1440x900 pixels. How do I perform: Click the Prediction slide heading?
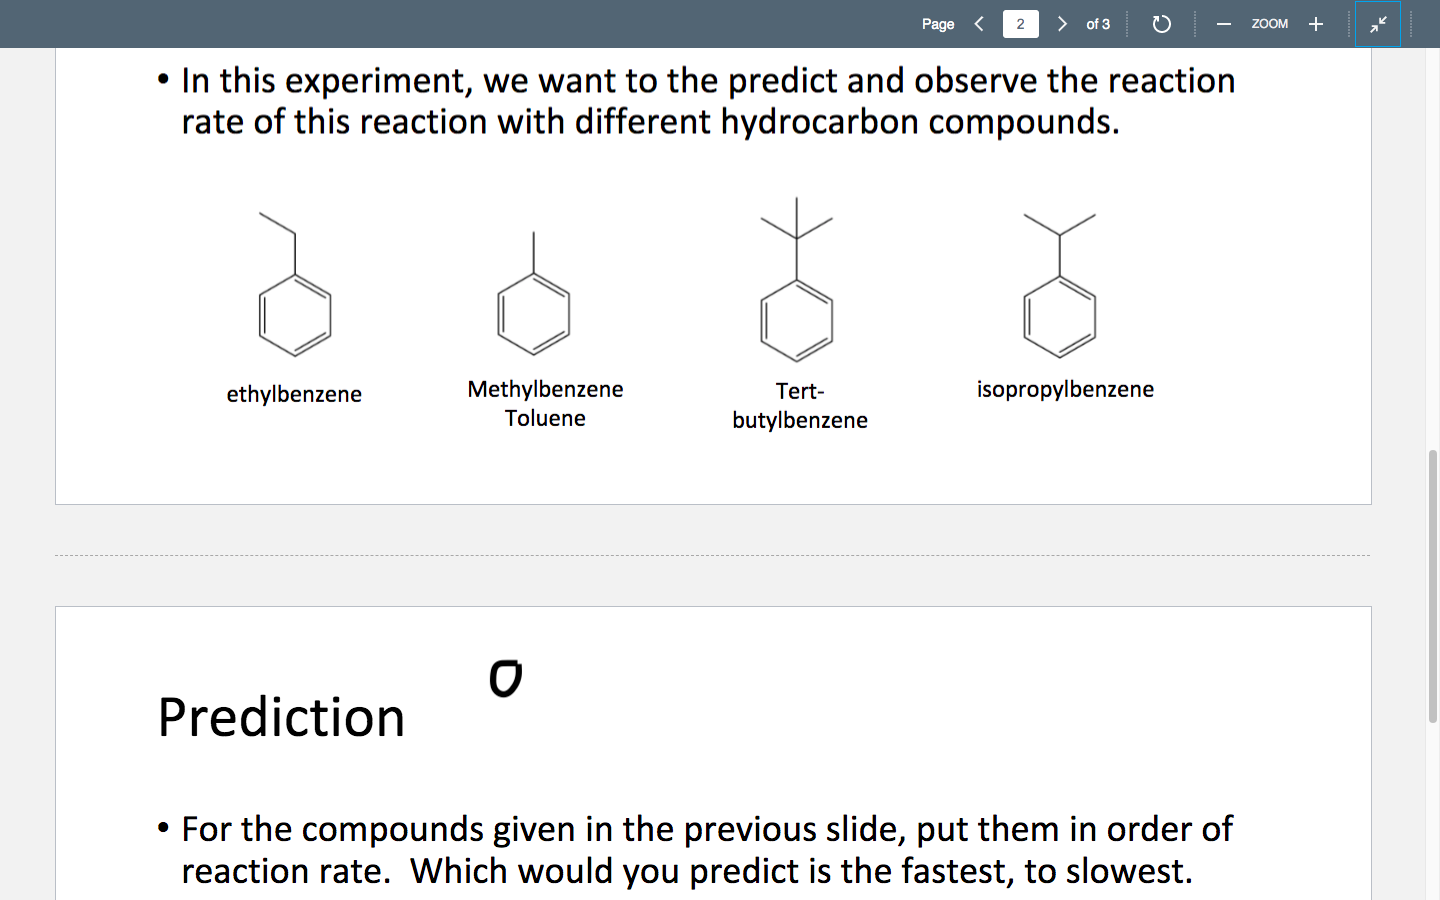tap(281, 716)
